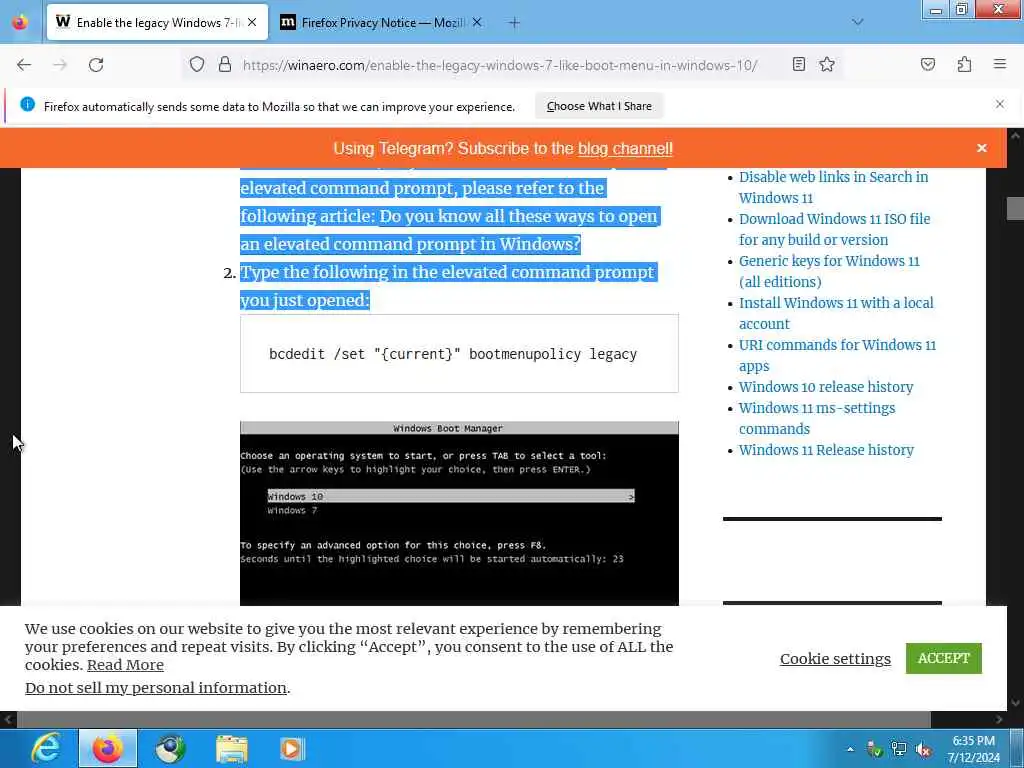
Task: Click the info icon in notification bar
Action: point(27,104)
